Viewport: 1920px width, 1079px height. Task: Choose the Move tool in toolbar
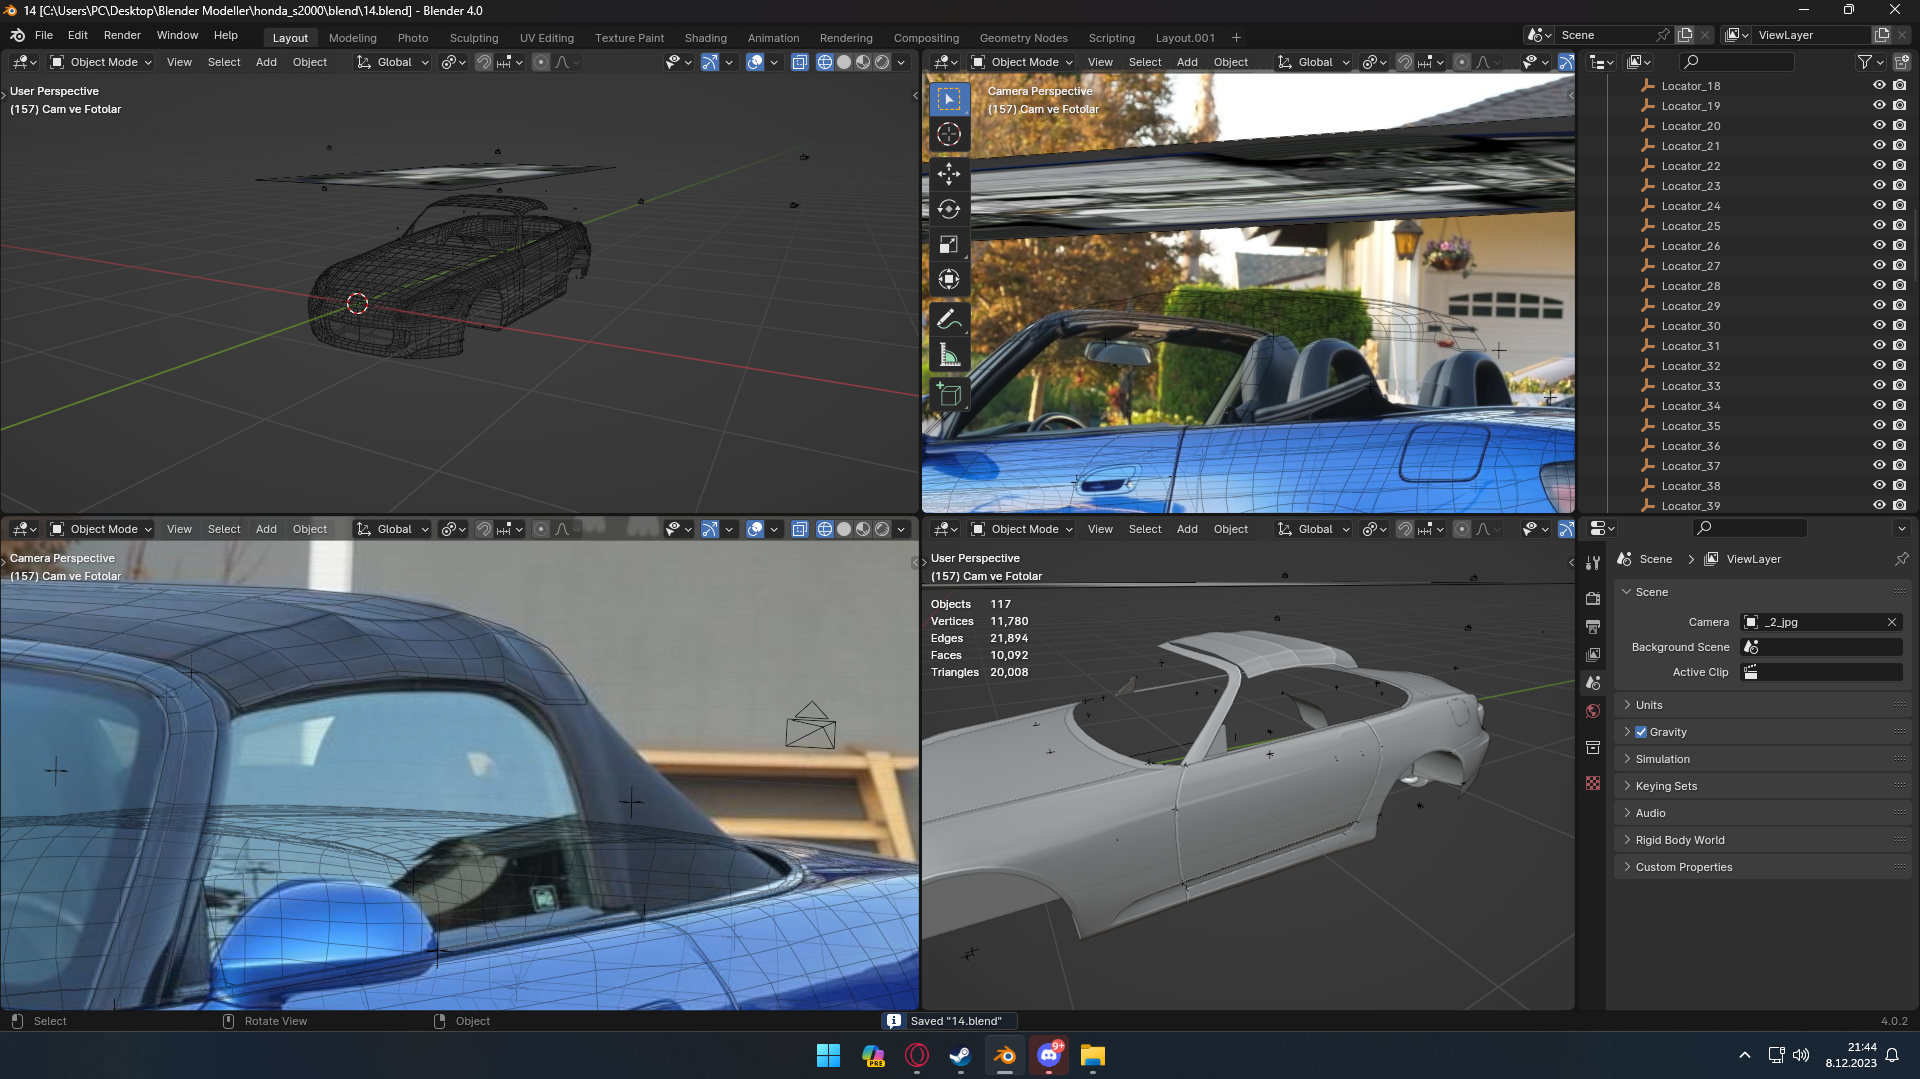tap(949, 174)
